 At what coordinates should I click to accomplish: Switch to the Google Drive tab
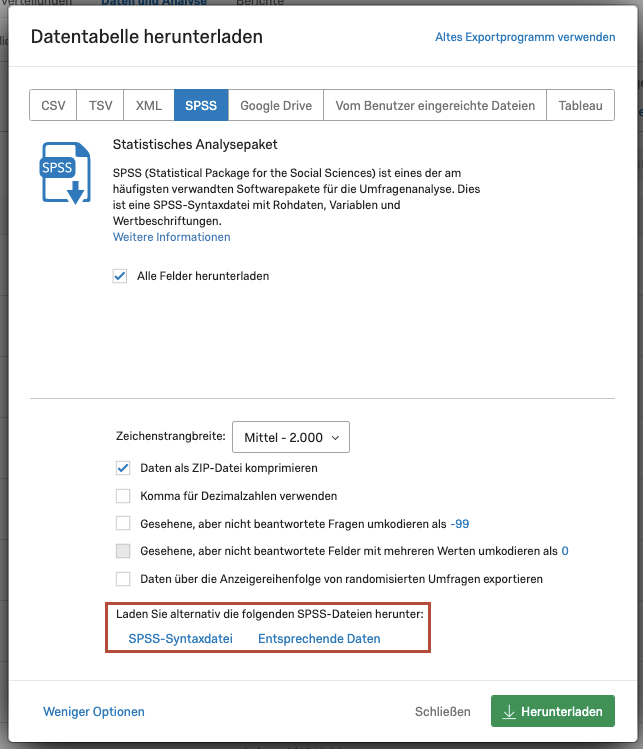click(x=276, y=105)
